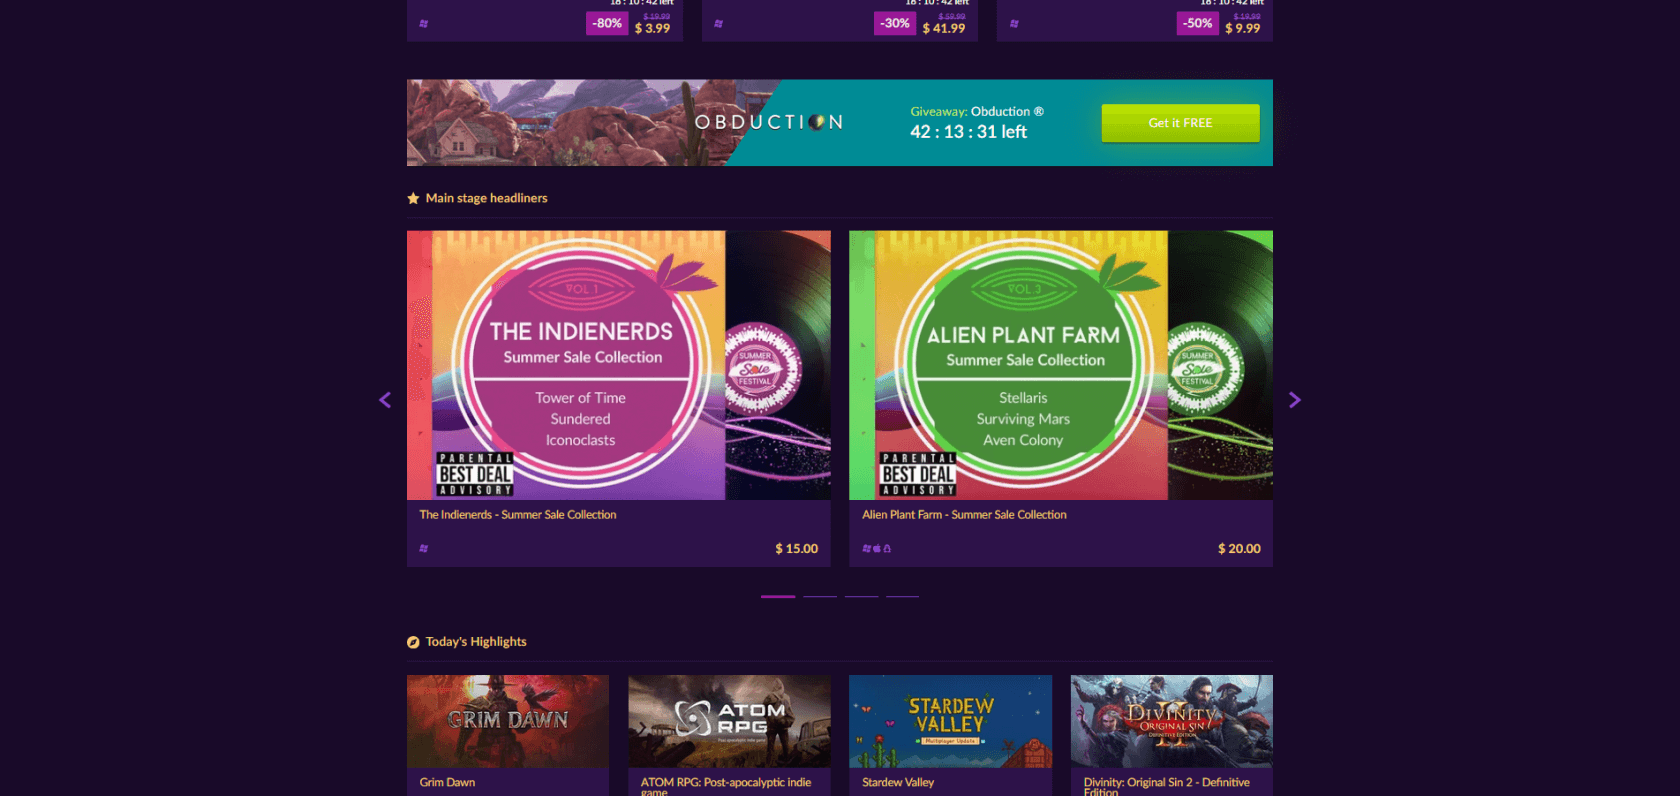Click the $ 41.99 sale price
This screenshot has height=796, width=1680.
point(944,28)
